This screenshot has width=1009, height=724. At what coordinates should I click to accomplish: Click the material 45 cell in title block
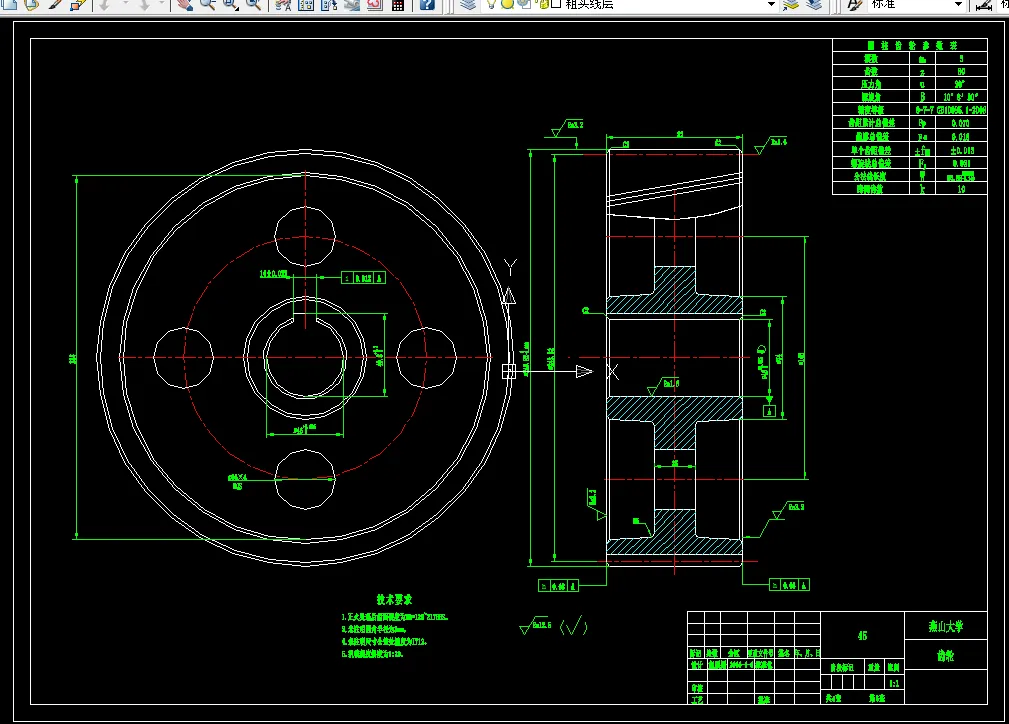tap(862, 635)
